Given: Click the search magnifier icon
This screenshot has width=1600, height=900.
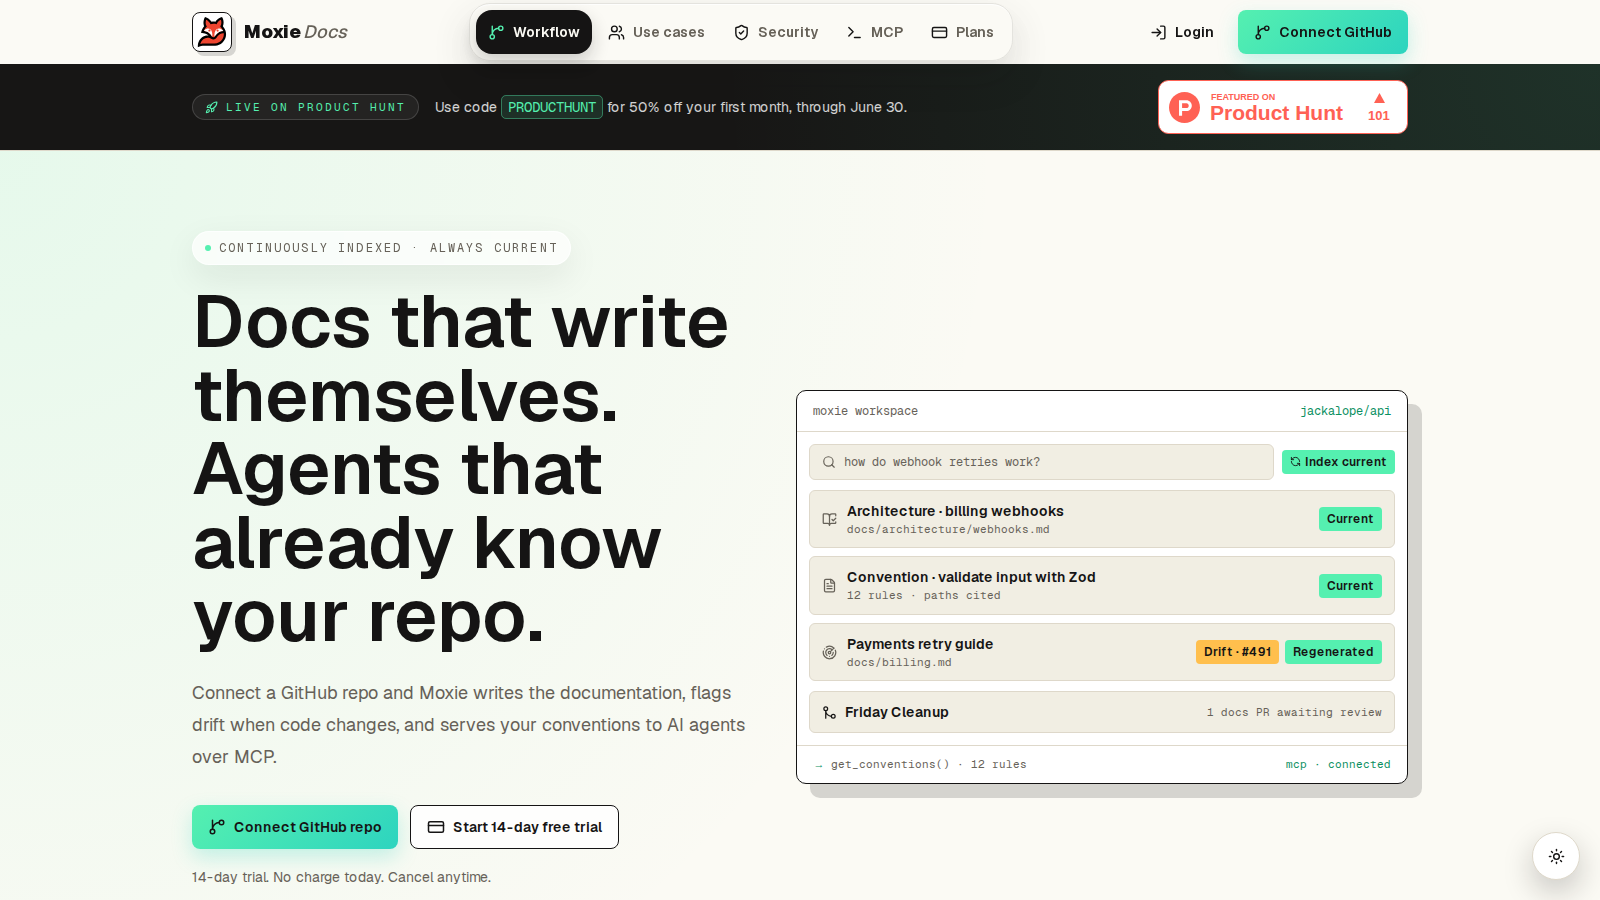Looking at the screenshot, I should coord(829,462).
